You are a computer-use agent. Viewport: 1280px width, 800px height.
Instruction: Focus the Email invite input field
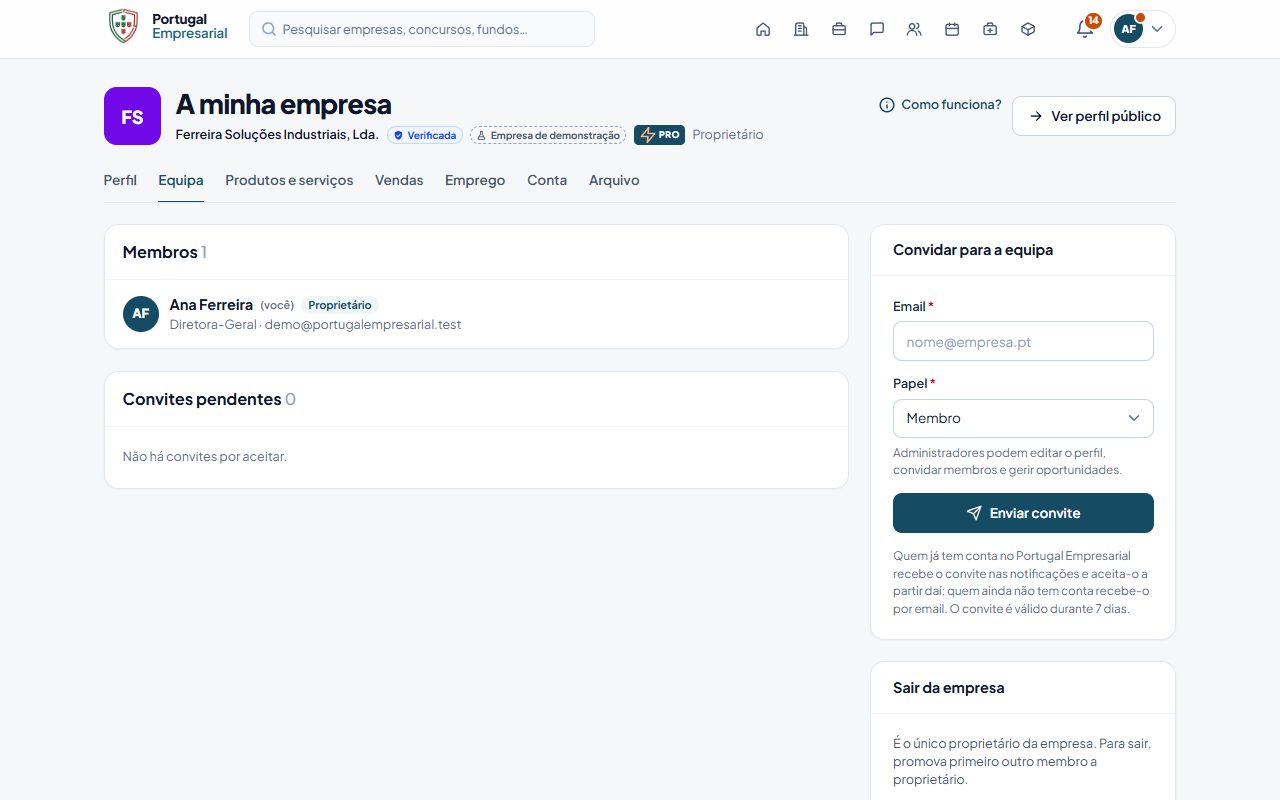click(1023, 341)
